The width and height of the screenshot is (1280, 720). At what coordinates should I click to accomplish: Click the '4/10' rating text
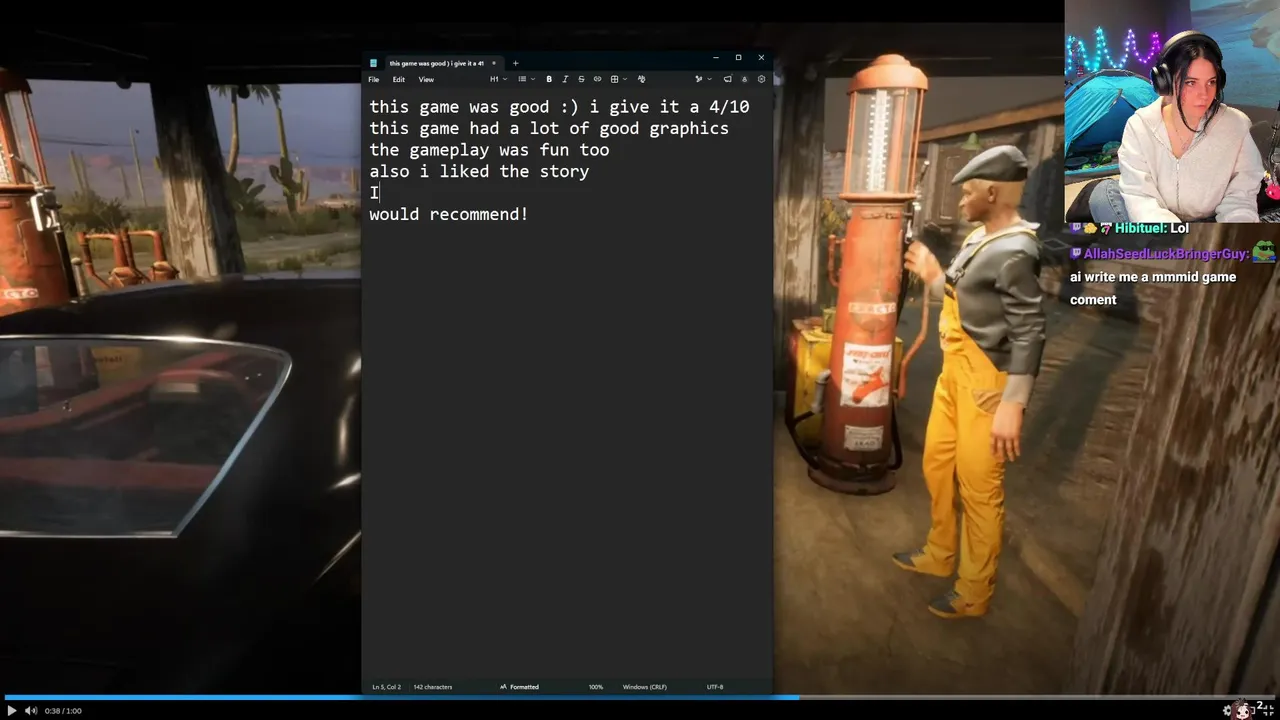[729, 107]
